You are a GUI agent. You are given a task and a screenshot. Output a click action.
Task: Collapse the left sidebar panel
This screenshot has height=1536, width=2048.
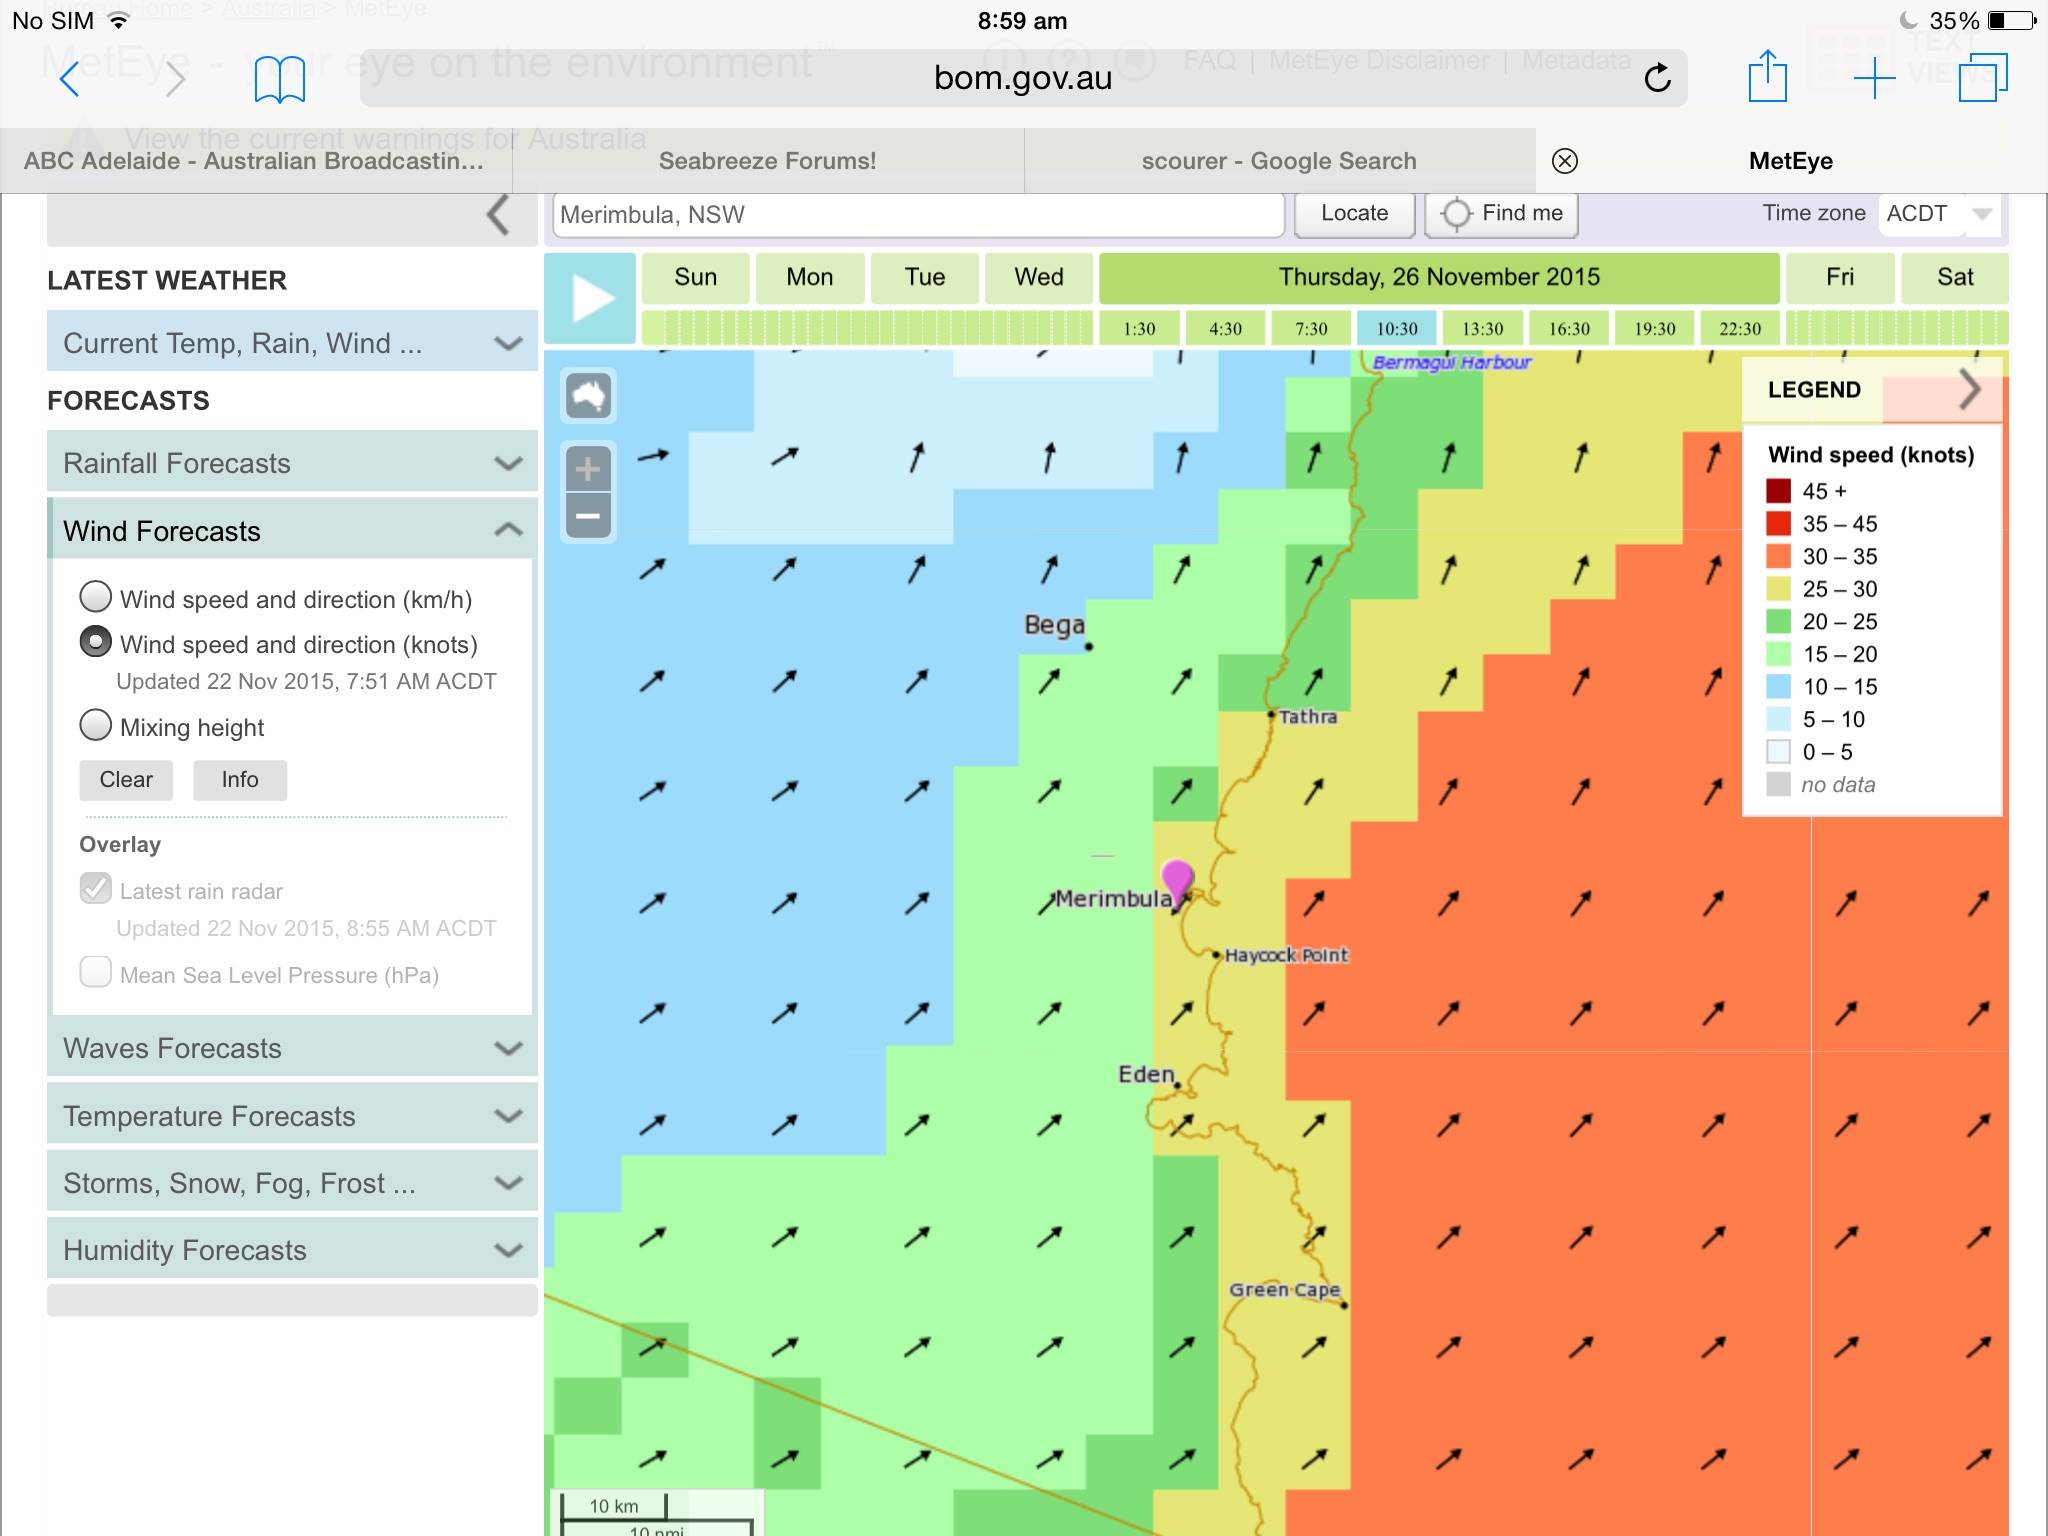tap(498, 216)
